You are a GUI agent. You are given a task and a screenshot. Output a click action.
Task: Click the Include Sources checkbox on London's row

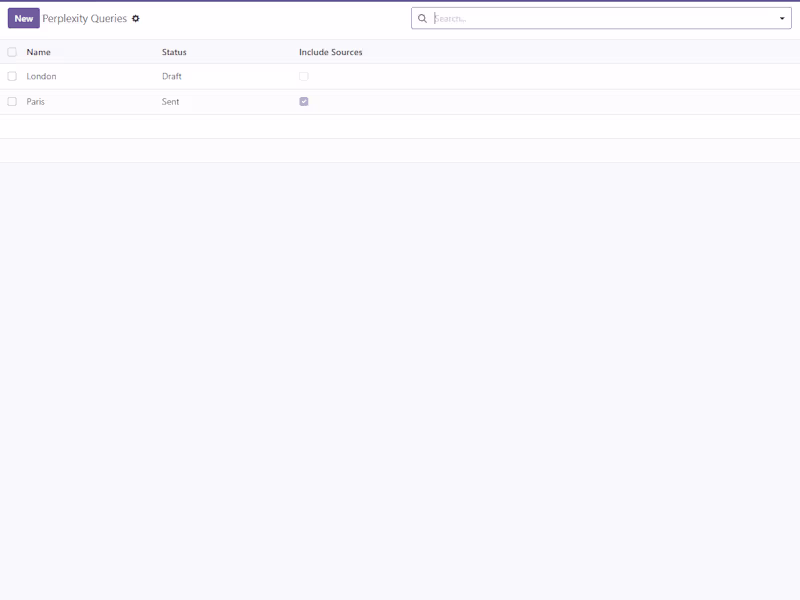pos(303,76)
